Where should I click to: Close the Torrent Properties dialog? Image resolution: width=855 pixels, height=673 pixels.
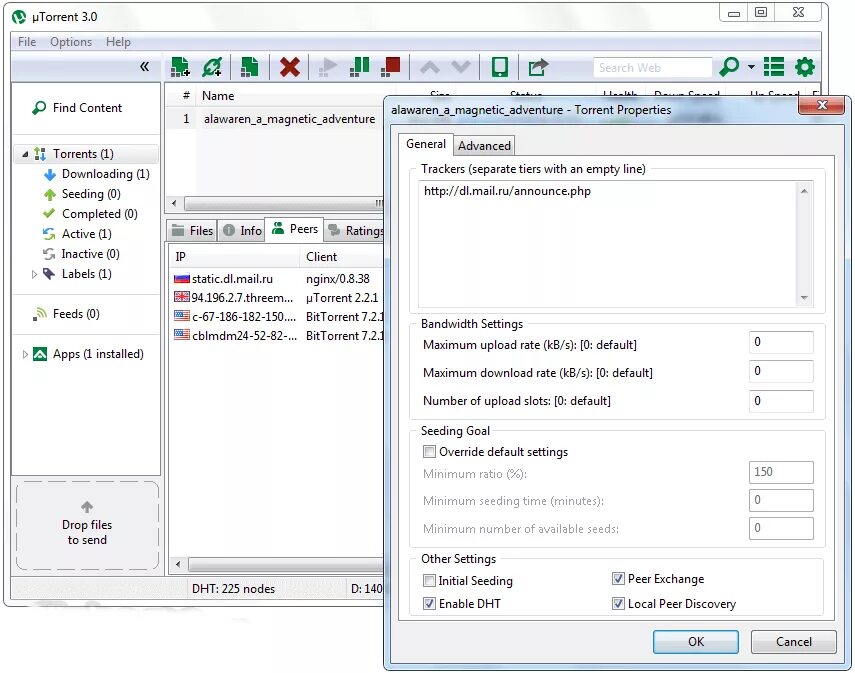822,105
